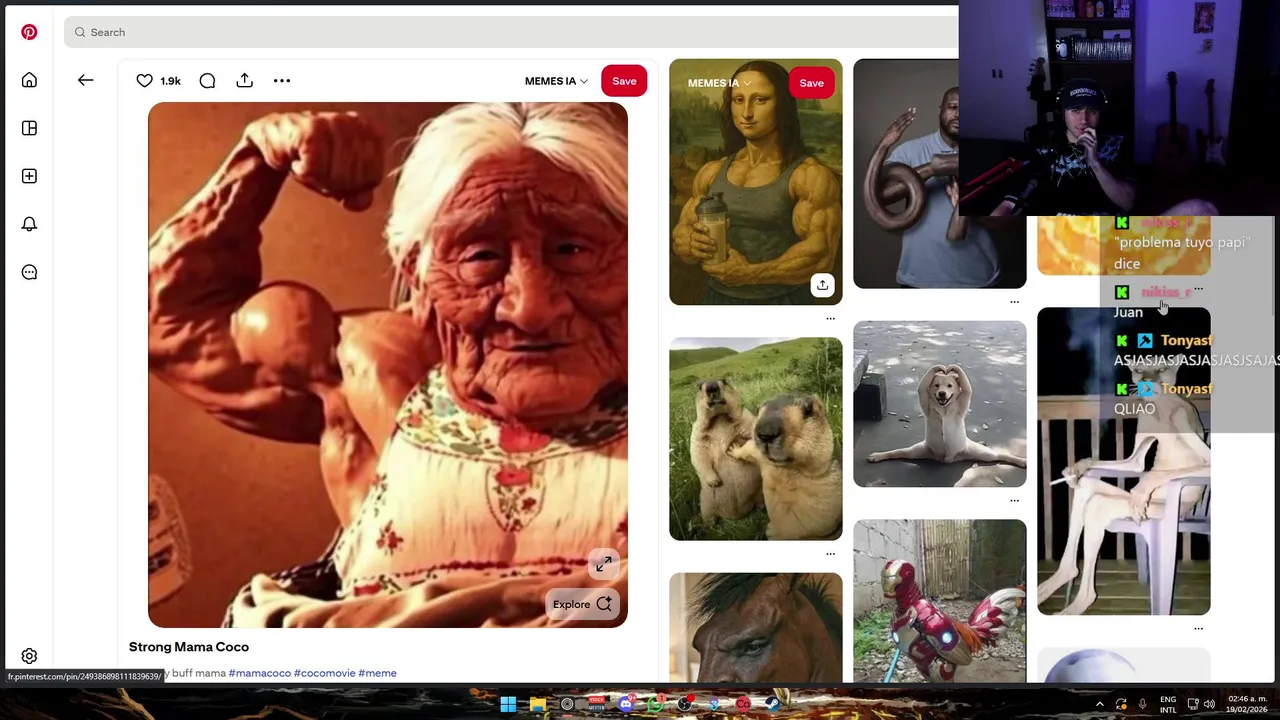The image size is (1280, 720).
Task: Click the Create plus icon in sidebar
Action: click(x=29, y=176)
